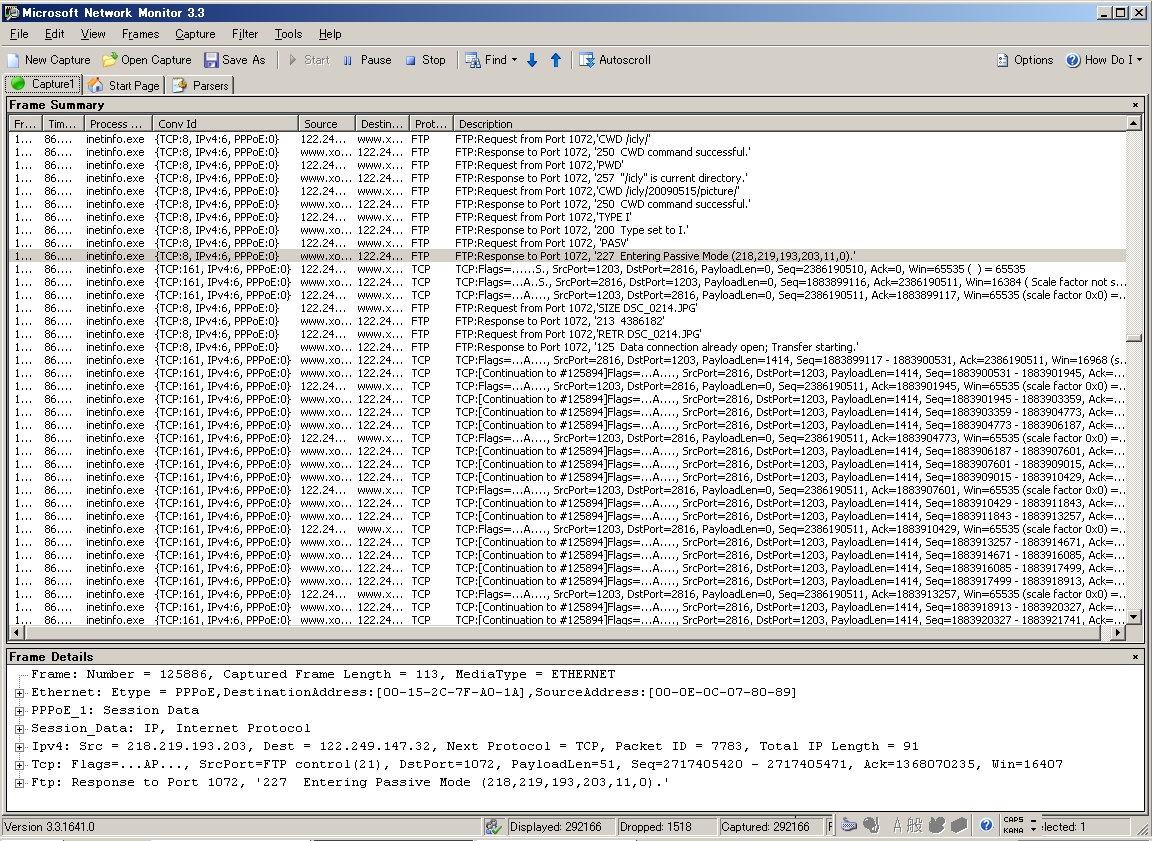Expand the PPPoE_1 Session Data node
Screen dimensions: 1152x841
pyautogui.click(x=20, y=710)
